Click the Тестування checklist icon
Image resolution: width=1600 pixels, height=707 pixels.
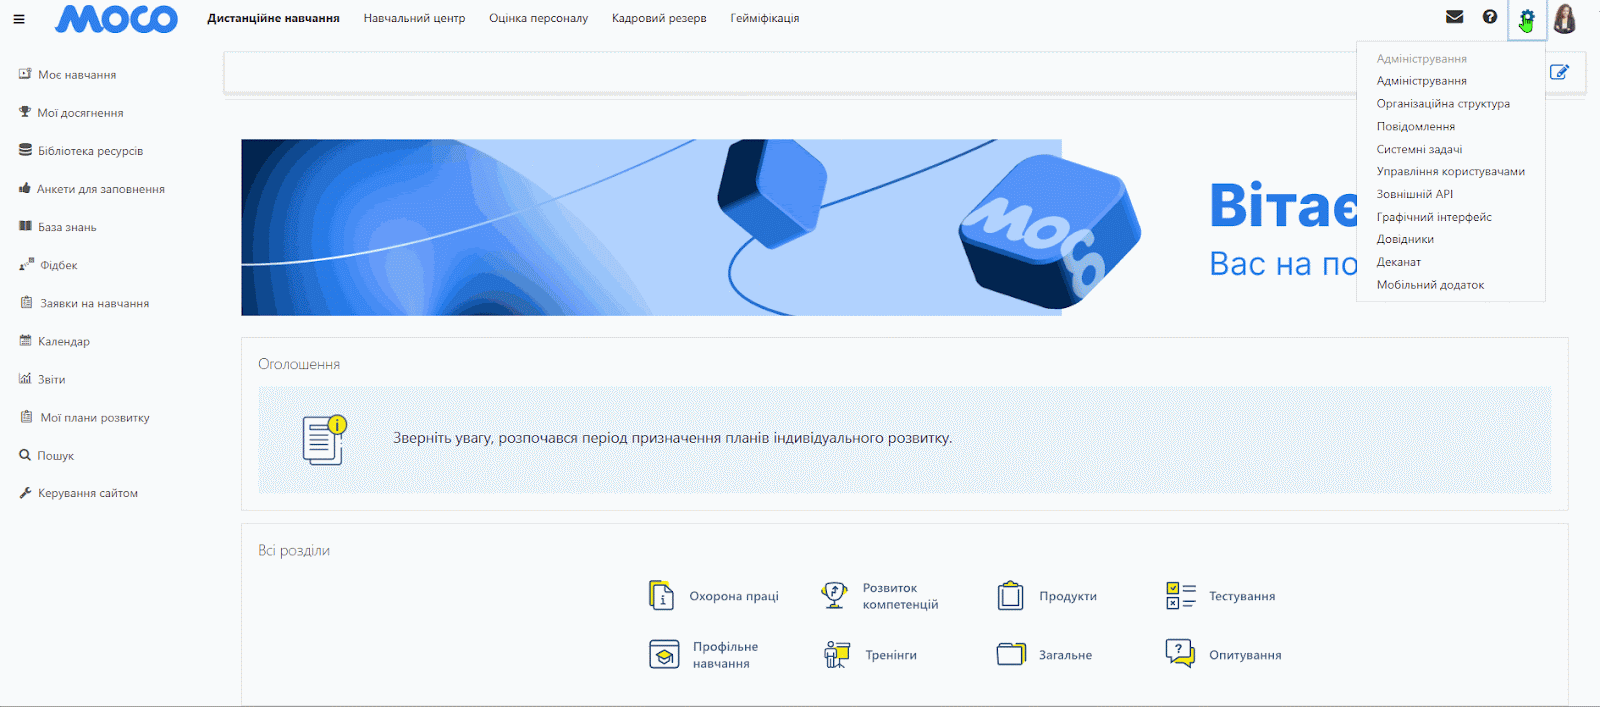coord(1180,595)
